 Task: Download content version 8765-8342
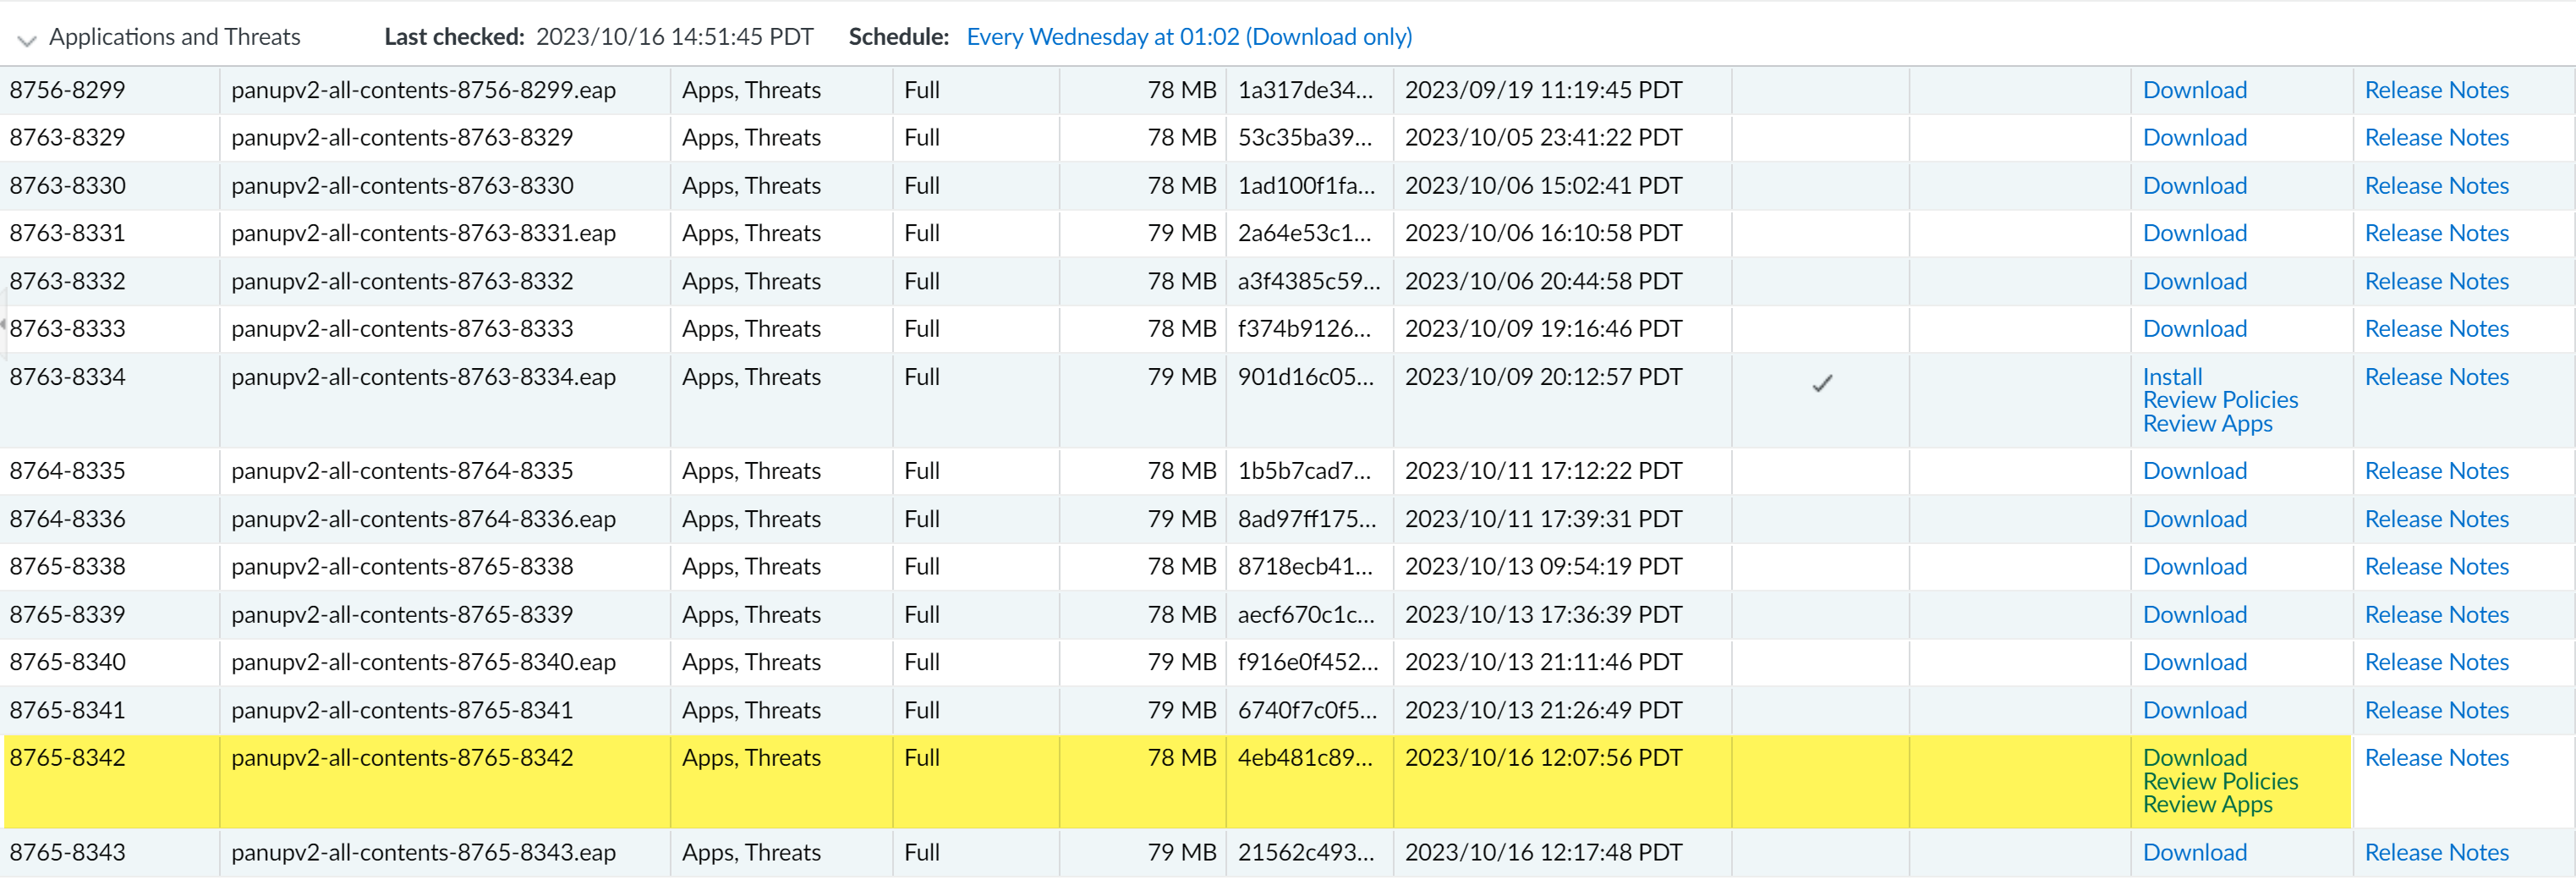tap(2194, 758)
